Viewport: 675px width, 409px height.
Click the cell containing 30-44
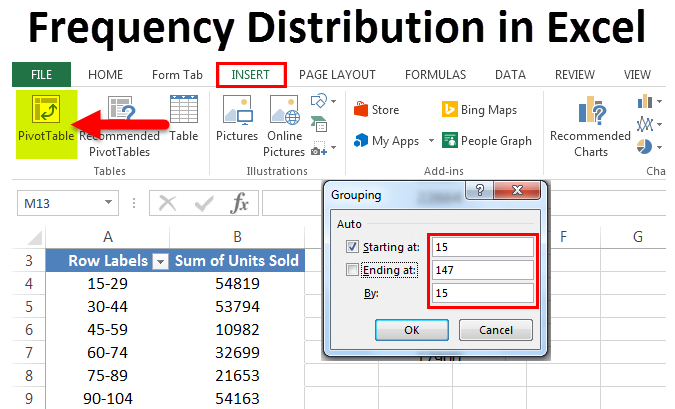coord(108,307)
